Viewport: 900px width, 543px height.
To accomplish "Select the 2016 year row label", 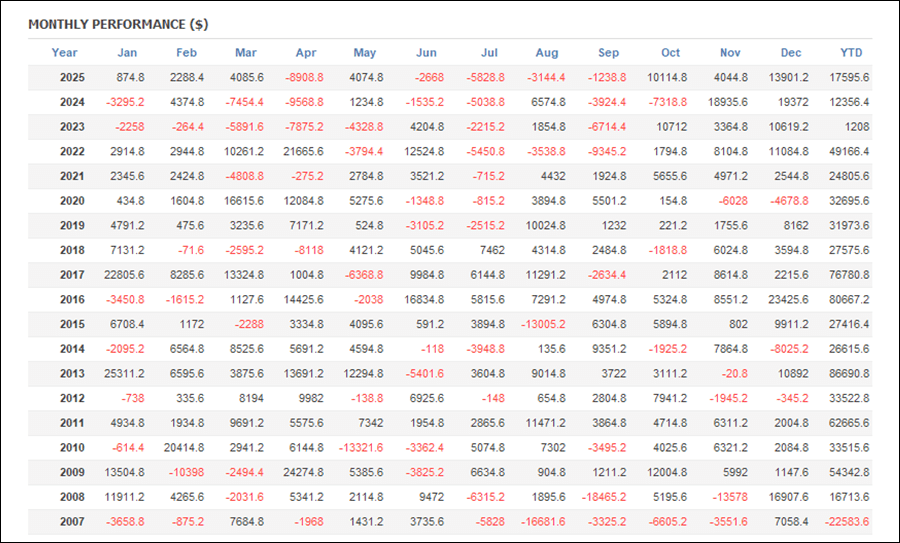I will coord(70,300).
